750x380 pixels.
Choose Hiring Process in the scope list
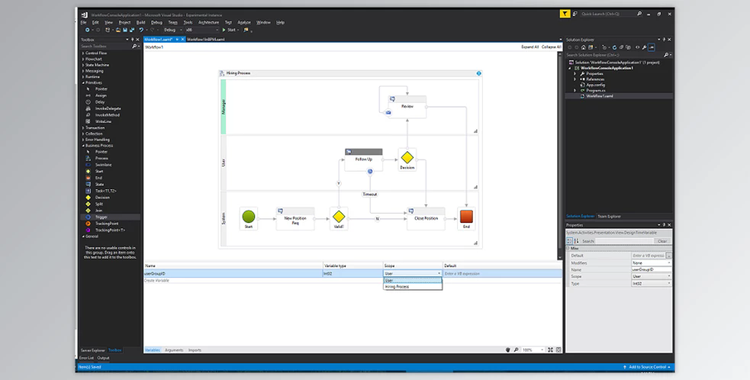413,287
